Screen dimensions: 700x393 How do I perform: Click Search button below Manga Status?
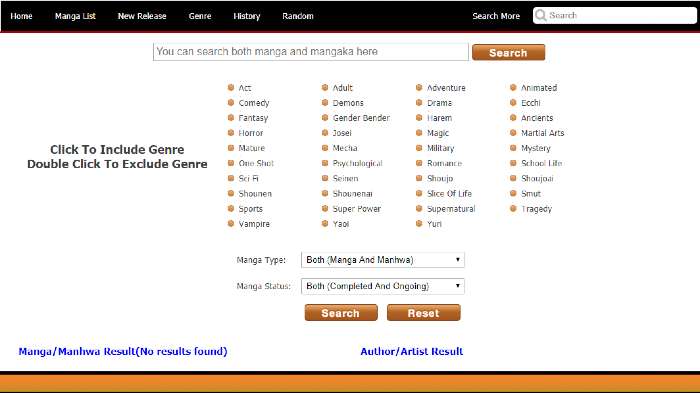[x=341, y=313]
